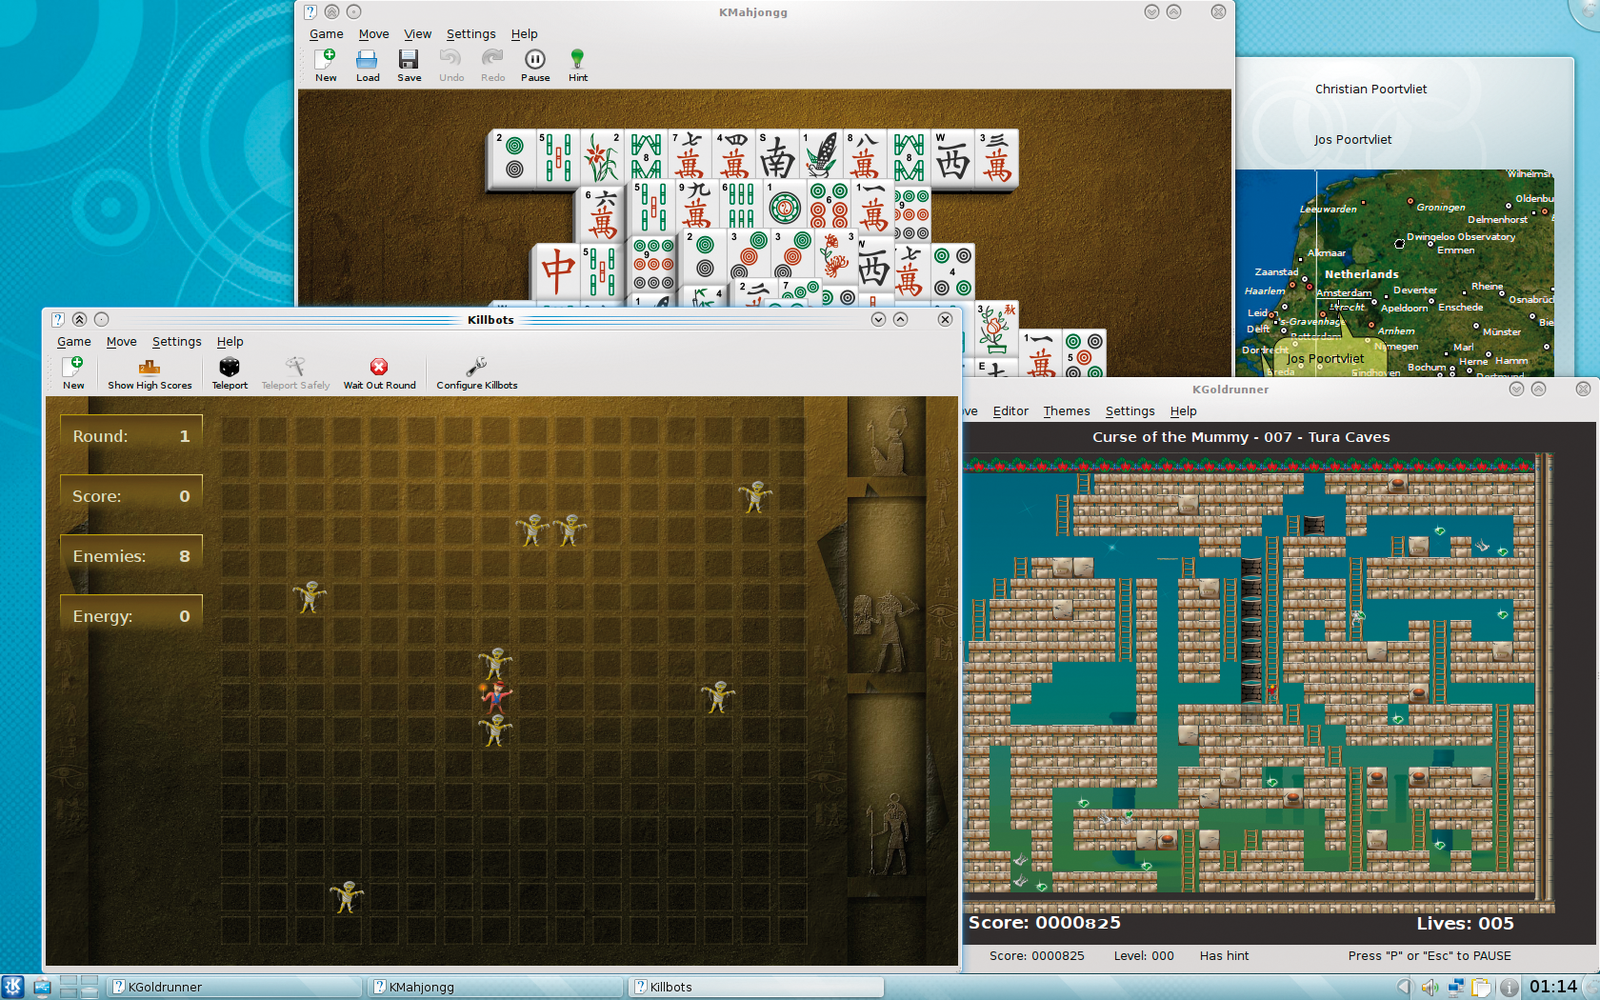Open the Game menu in Killbots

[x=74, y=342]
